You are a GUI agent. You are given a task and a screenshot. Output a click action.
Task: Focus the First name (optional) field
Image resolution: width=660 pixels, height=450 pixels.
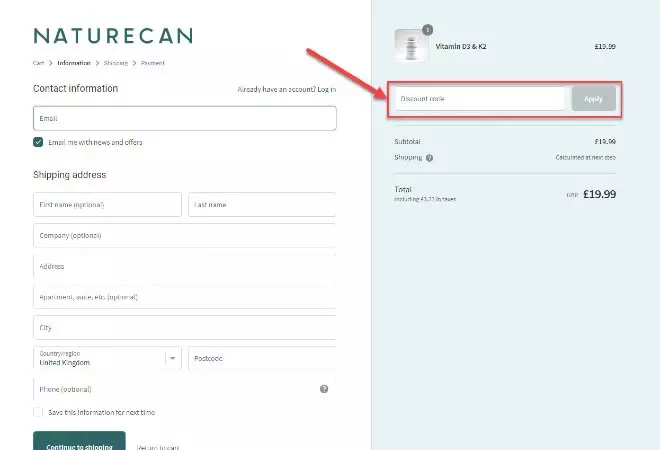coord(107,205)
